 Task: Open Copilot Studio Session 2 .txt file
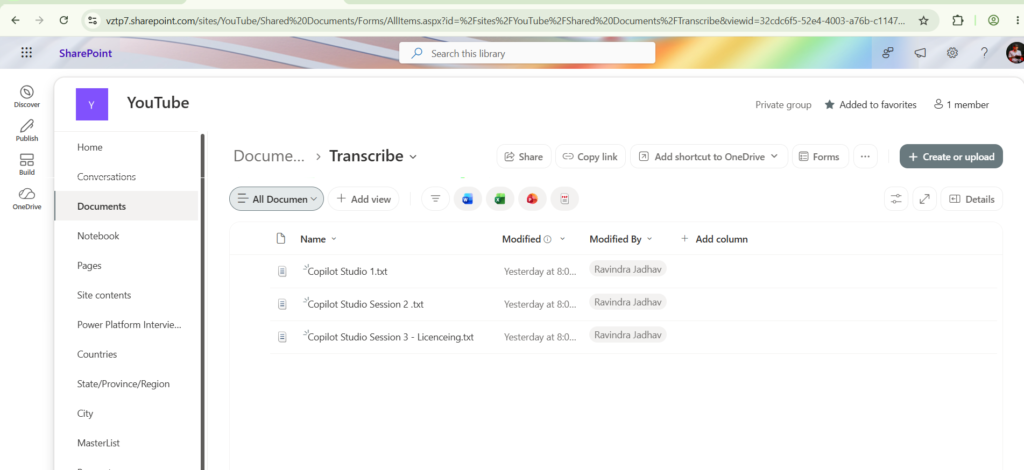click(366, 304)
